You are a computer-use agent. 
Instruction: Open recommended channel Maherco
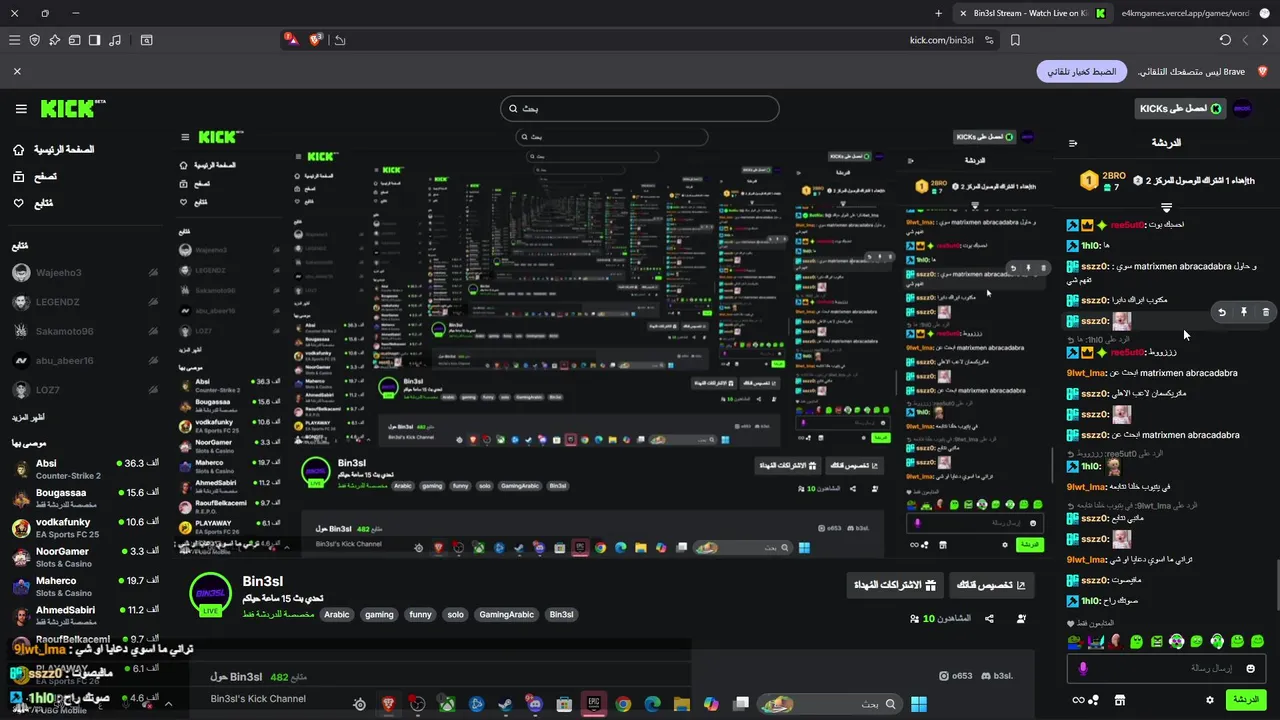pos(85,586)
